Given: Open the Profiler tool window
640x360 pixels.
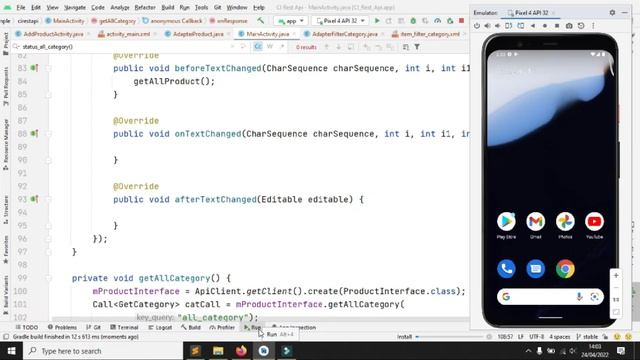Looking at the screenshot, I should pyautogui.click(x=222, y=327).
